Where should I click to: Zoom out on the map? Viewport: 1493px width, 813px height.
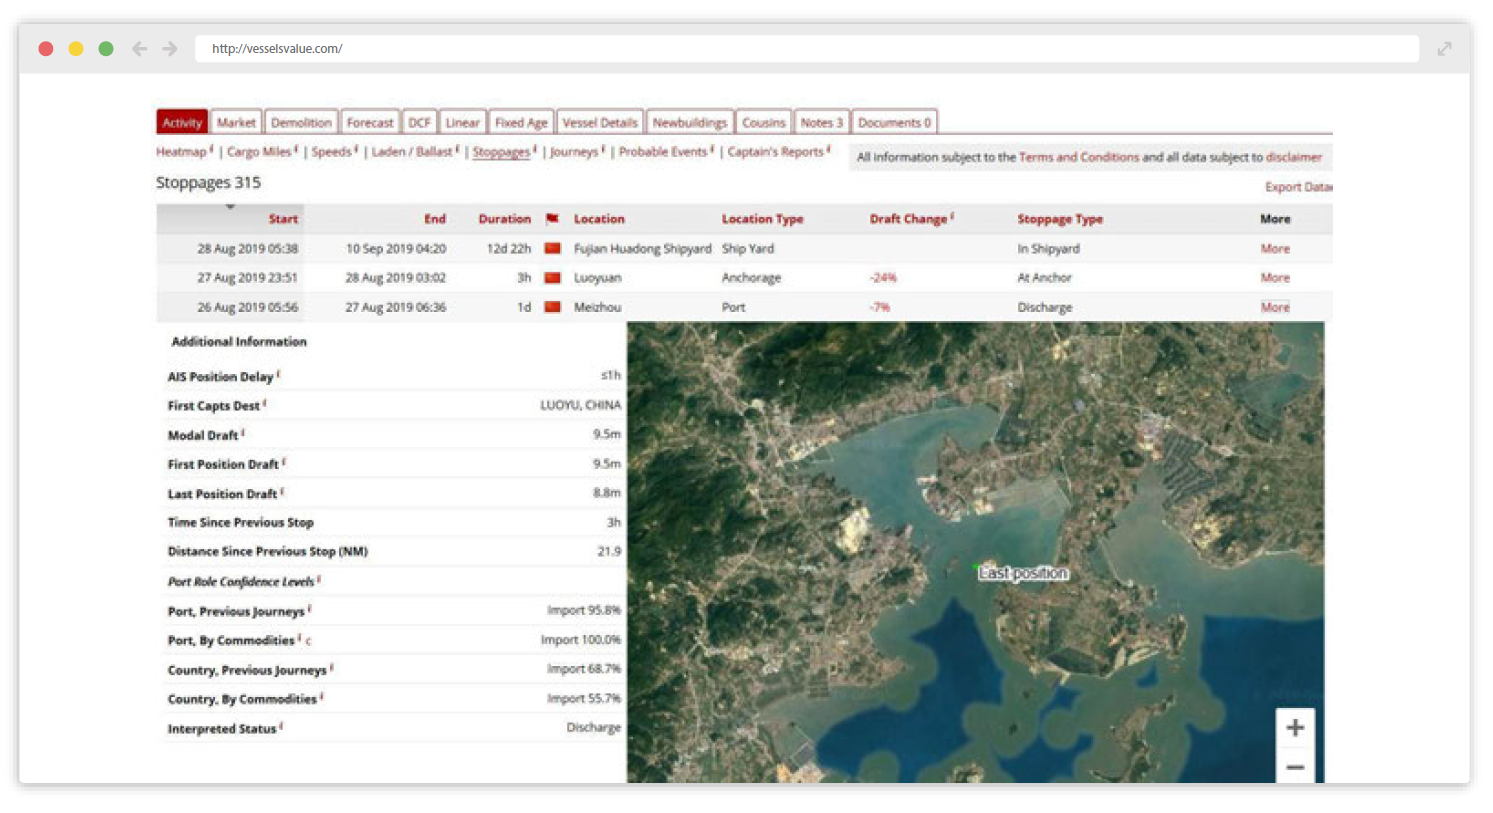pyautogui.click(x=1295, y=766)
